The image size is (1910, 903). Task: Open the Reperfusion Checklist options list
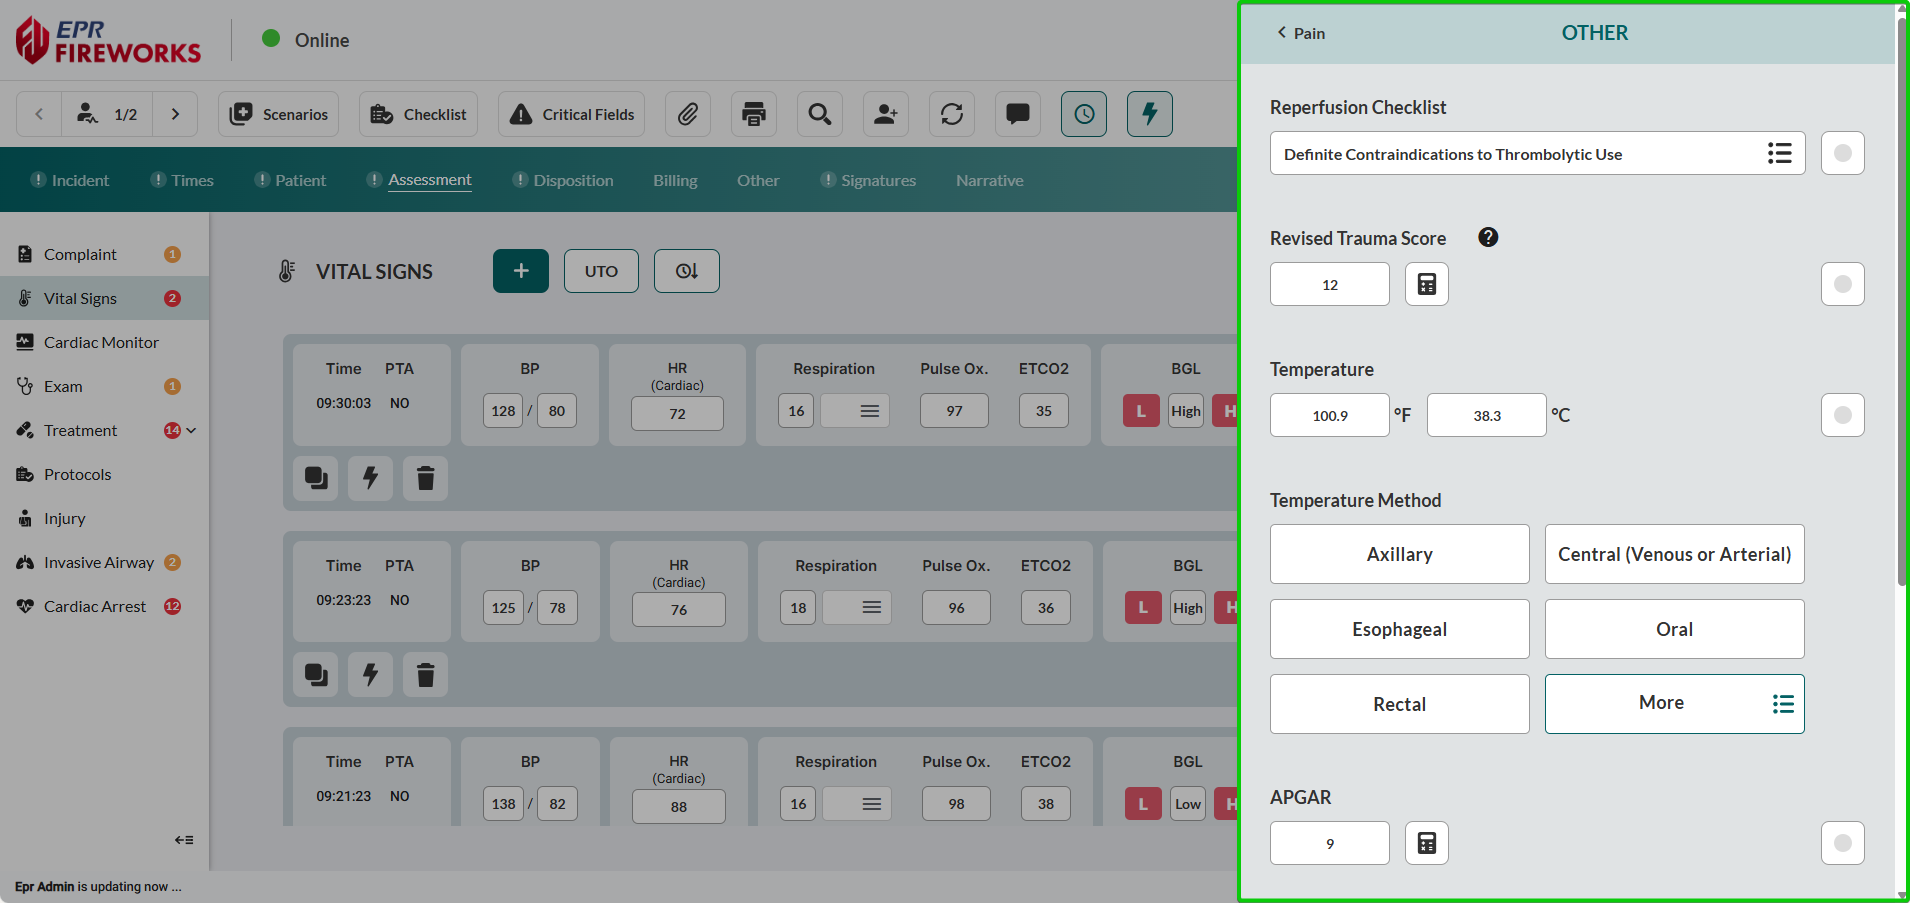point(1779,152)
